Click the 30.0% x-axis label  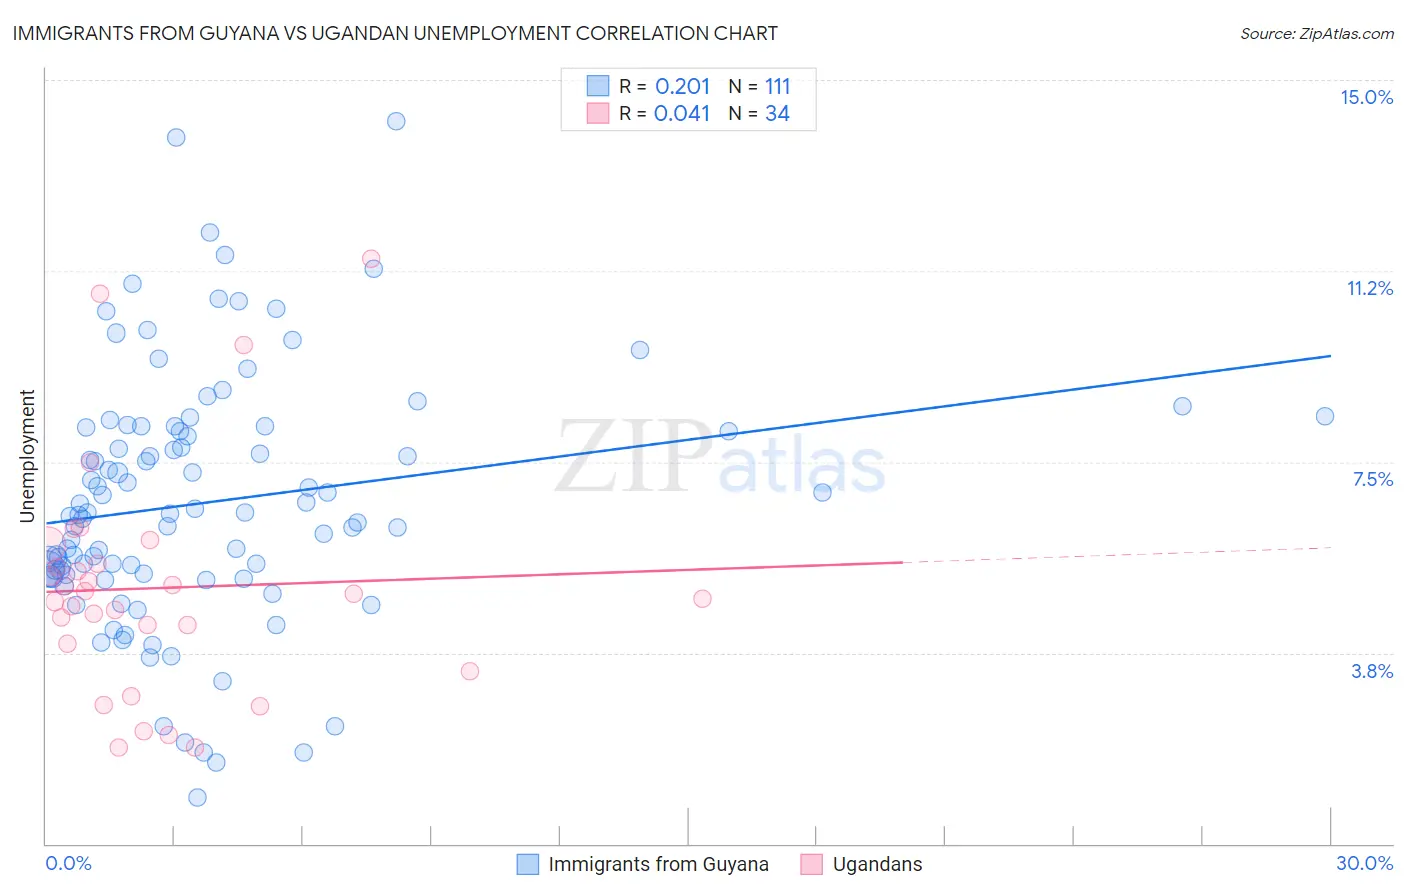1364,863
